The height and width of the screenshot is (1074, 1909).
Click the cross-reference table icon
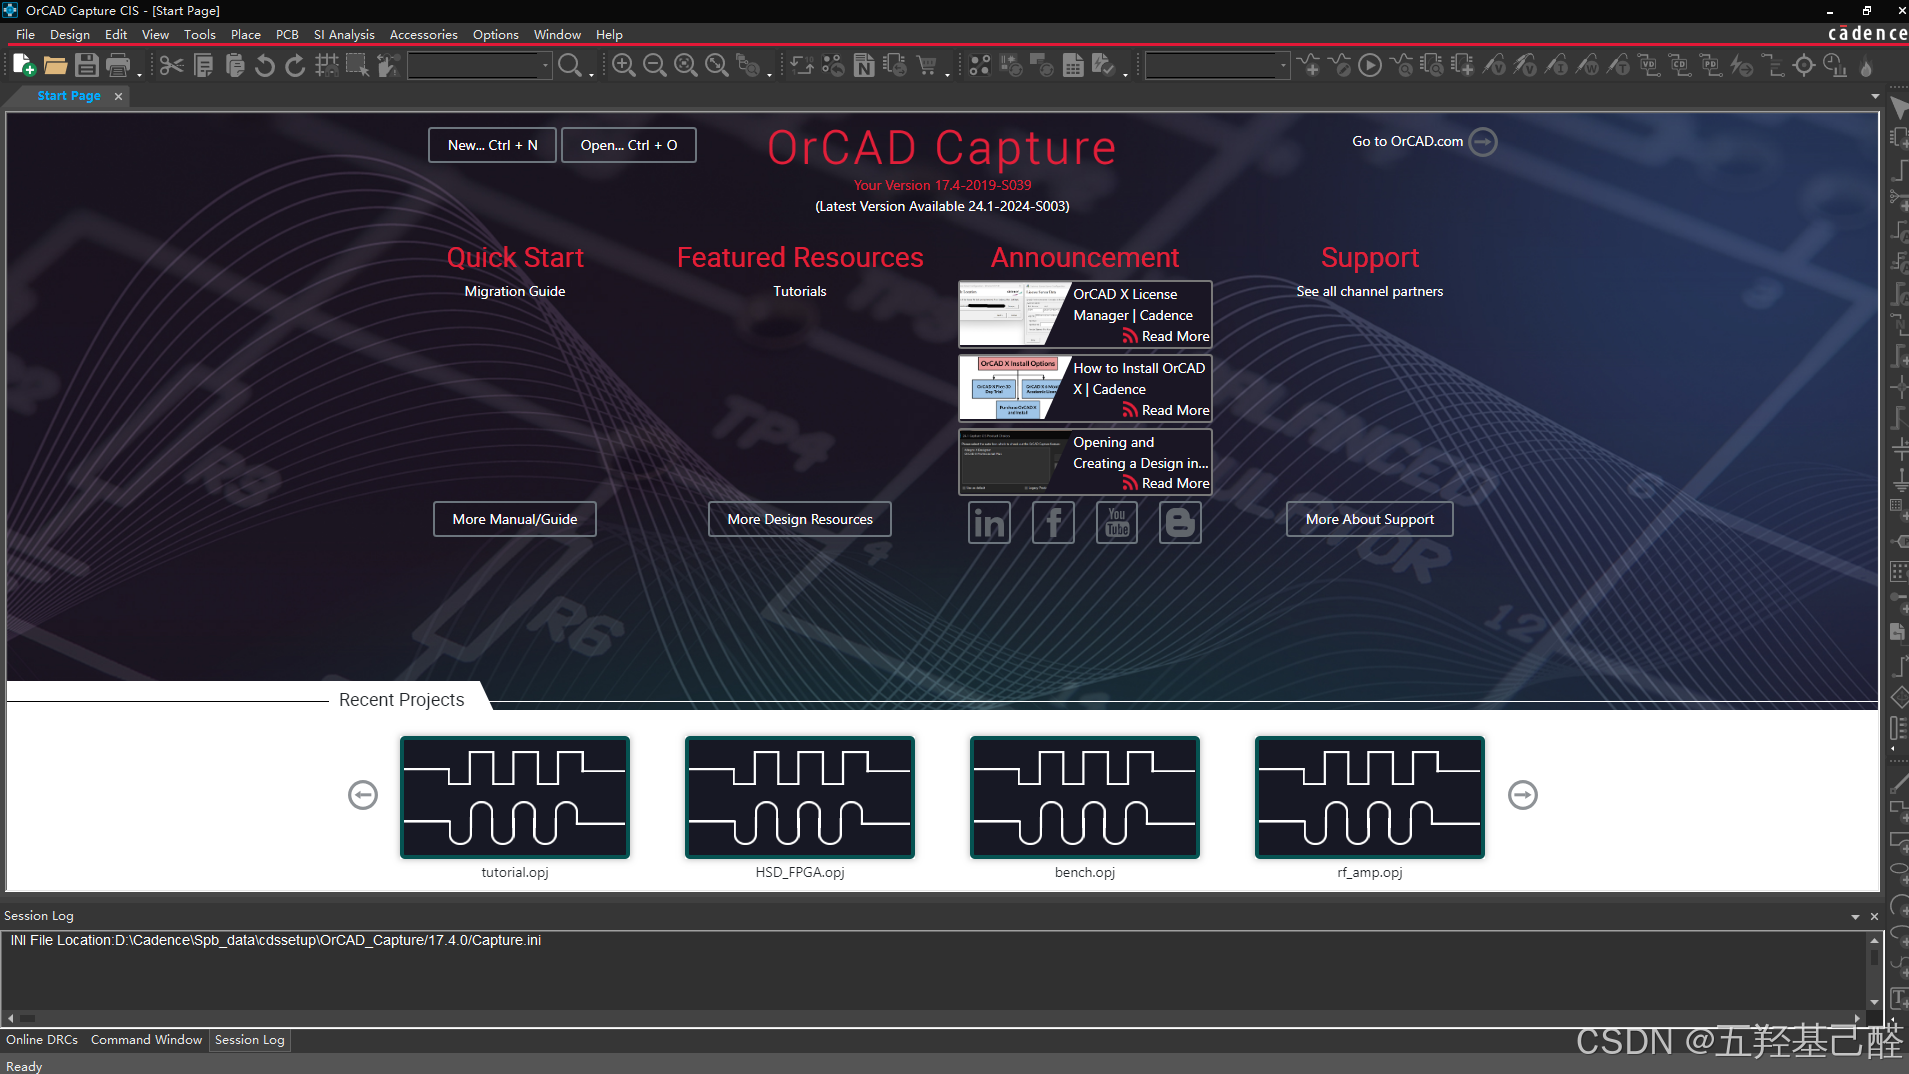click(x=1073, y=66)
